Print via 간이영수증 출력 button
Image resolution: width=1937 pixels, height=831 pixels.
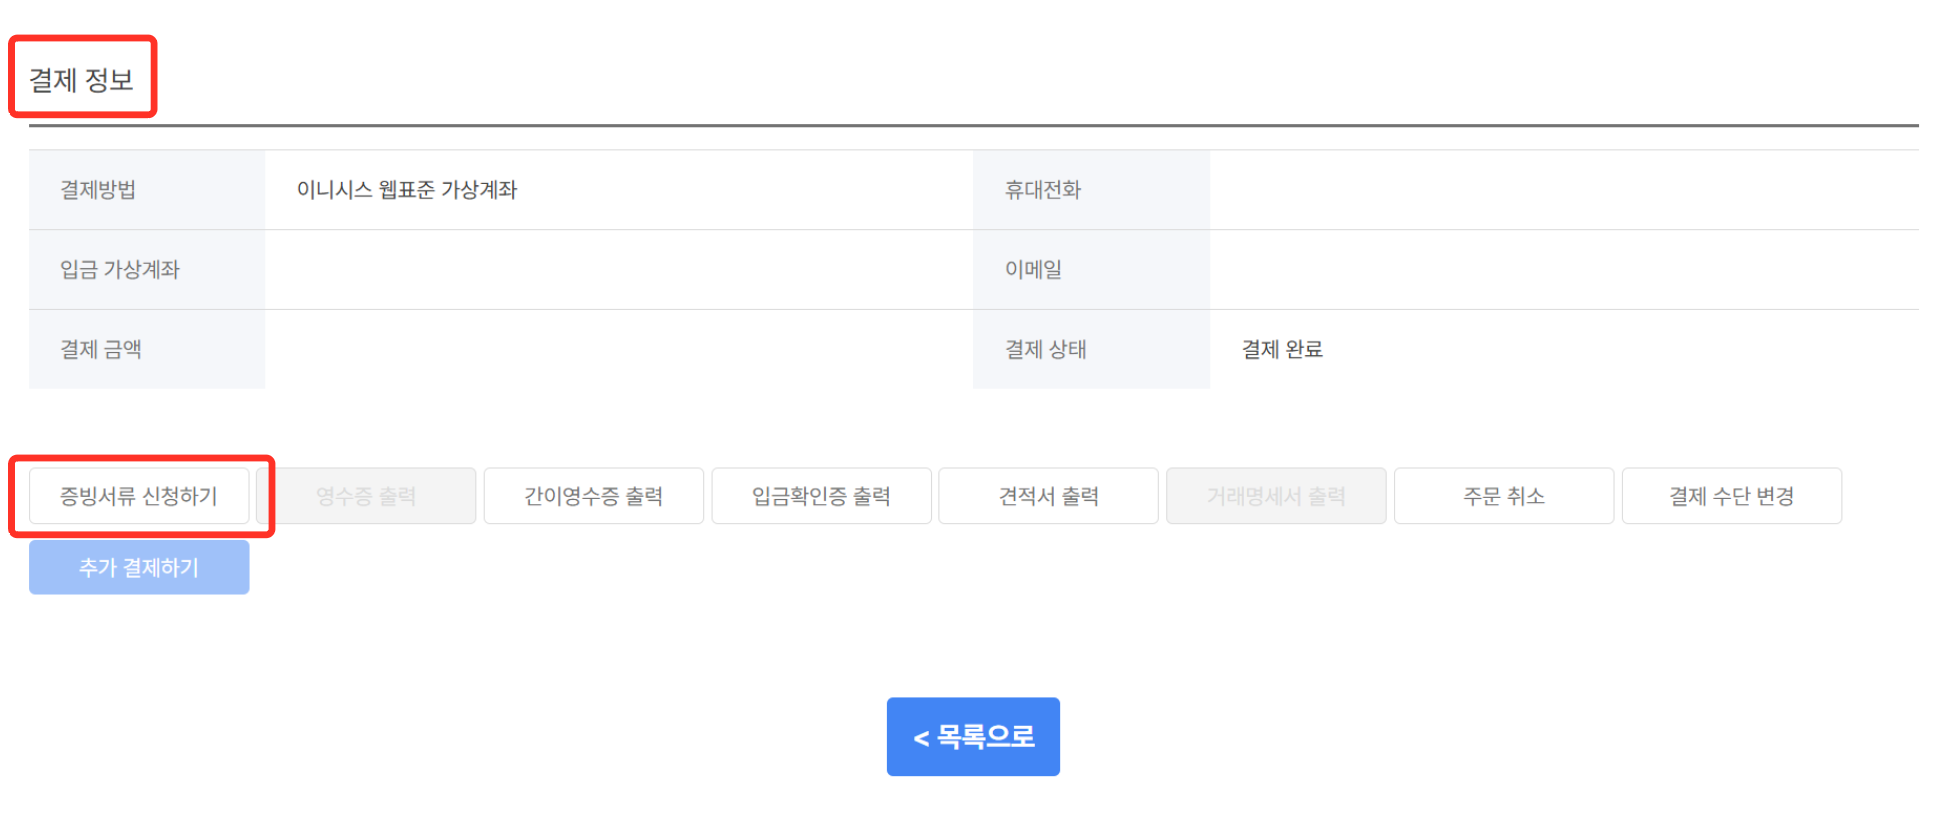pyautogui.click(x=593, y=496)
